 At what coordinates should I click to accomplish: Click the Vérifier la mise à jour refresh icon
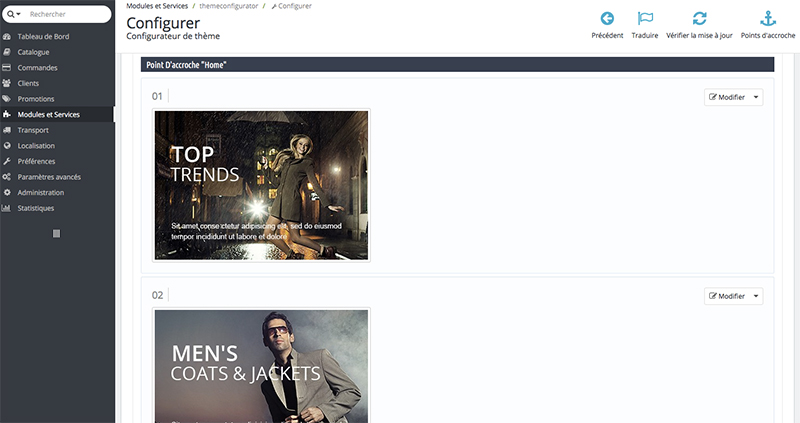699,18
